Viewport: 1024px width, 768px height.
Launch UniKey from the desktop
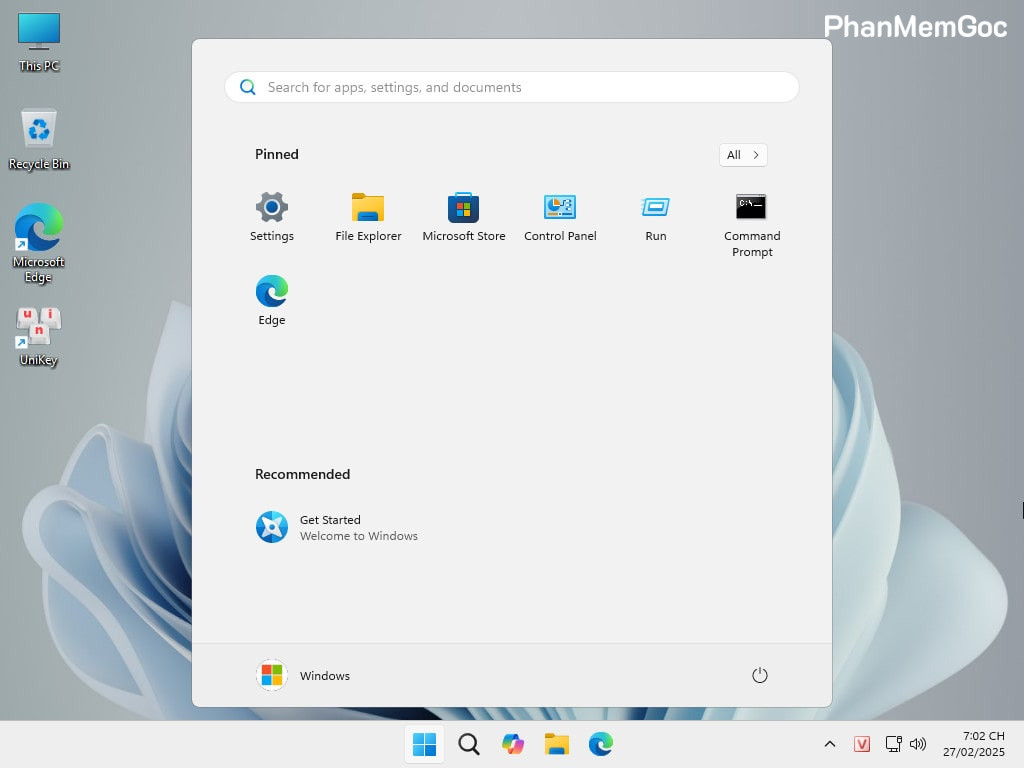point(37,335)
